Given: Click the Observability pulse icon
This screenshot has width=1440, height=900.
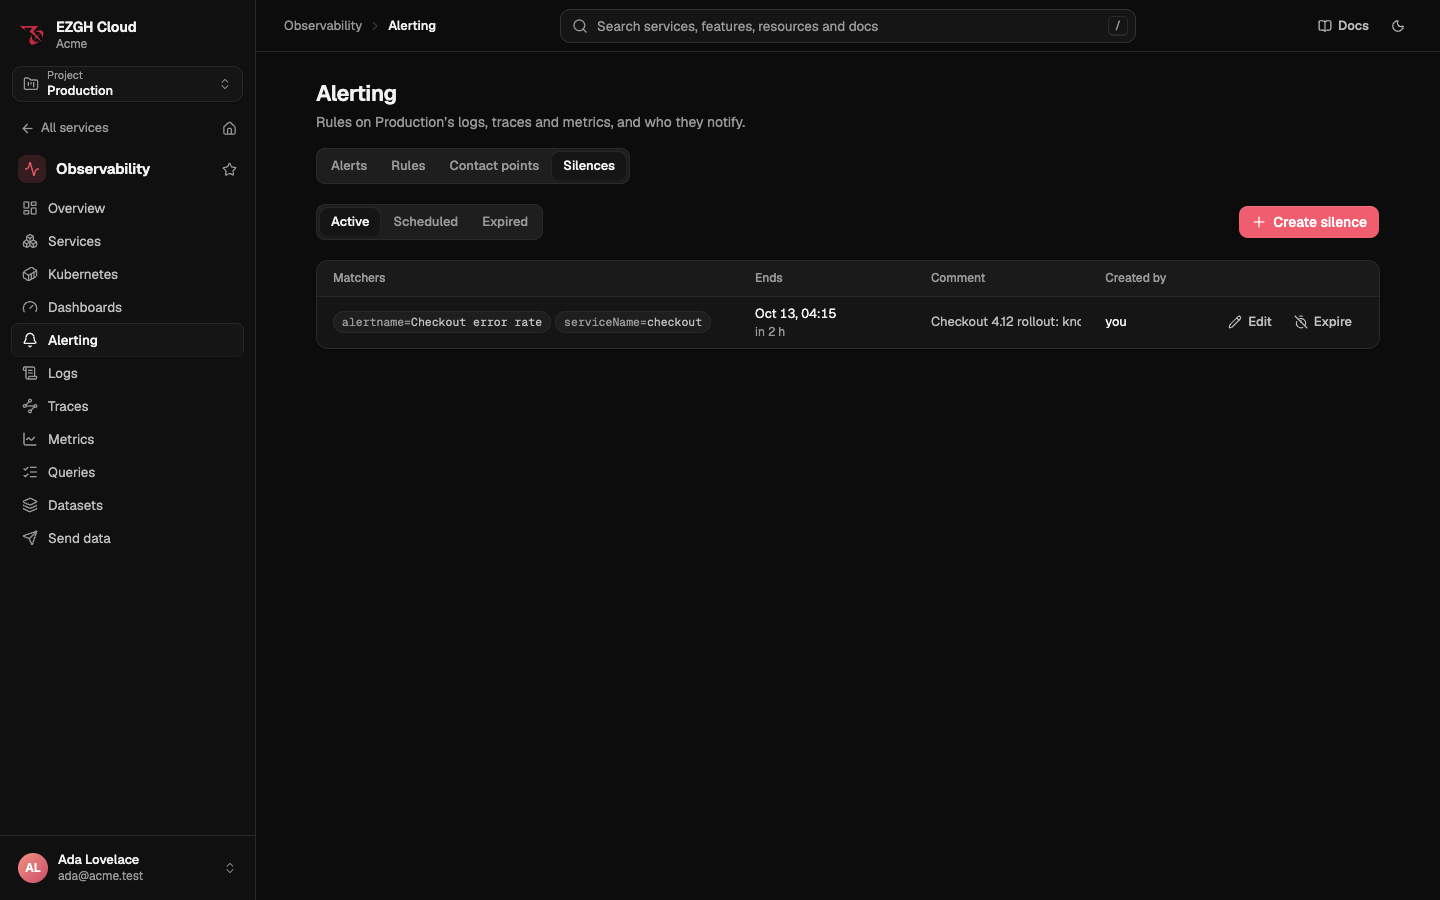Looking at the screenshot, I should (x=32, y=169).
